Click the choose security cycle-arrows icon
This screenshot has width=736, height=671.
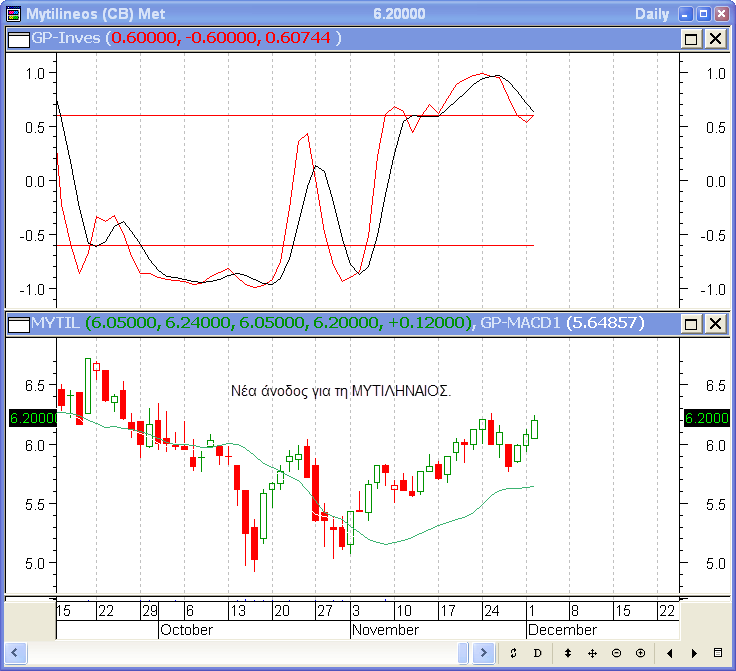(x=513, y=653)
